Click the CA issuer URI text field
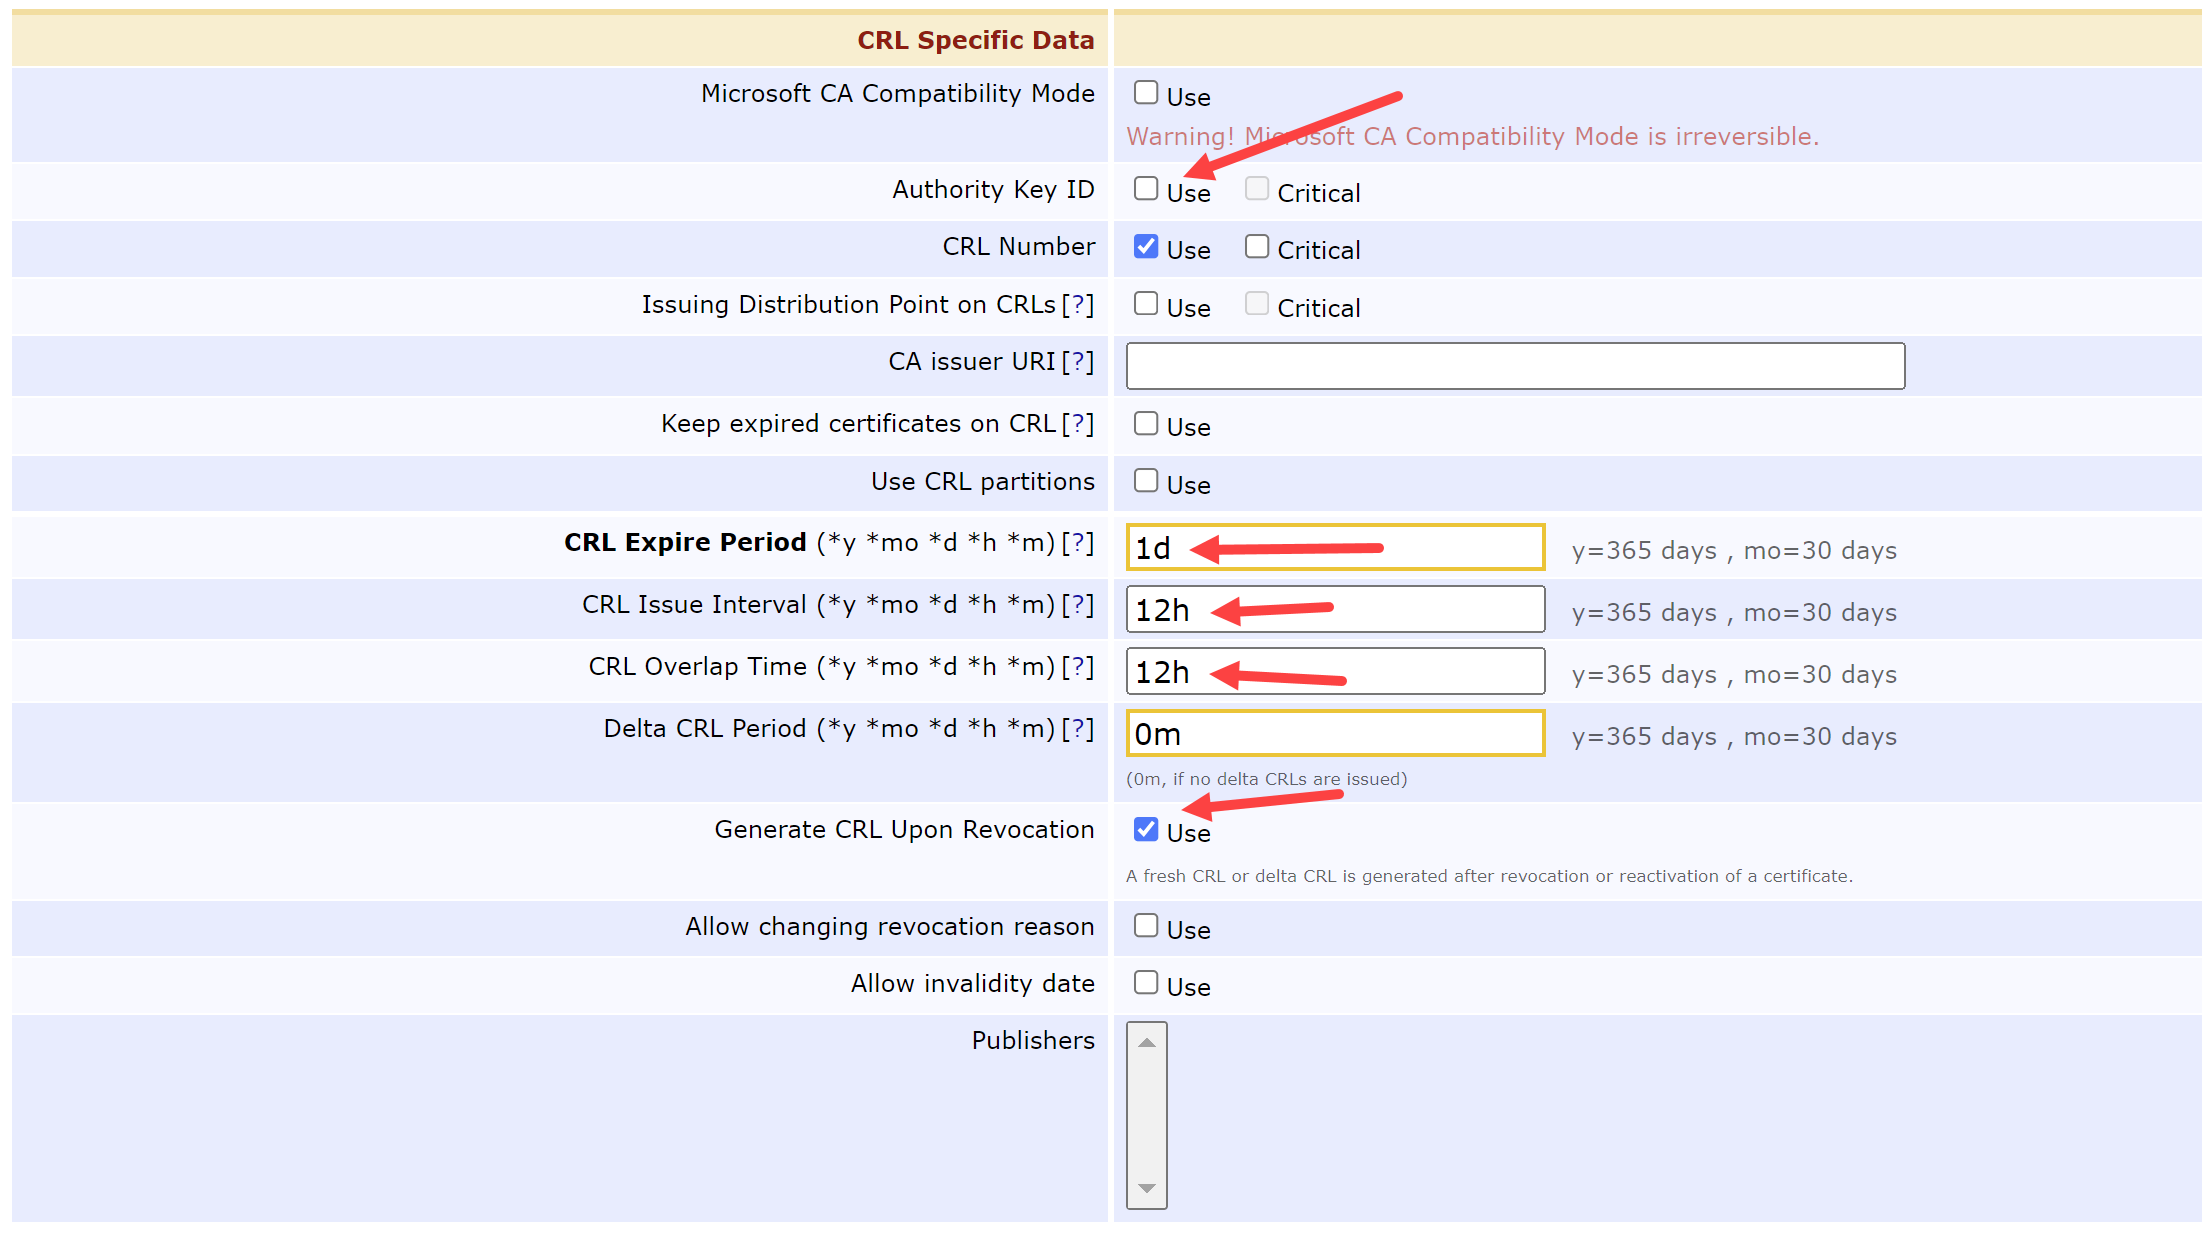The width and height of the screenshot is (2202, 1239). tap(1514, 366)
